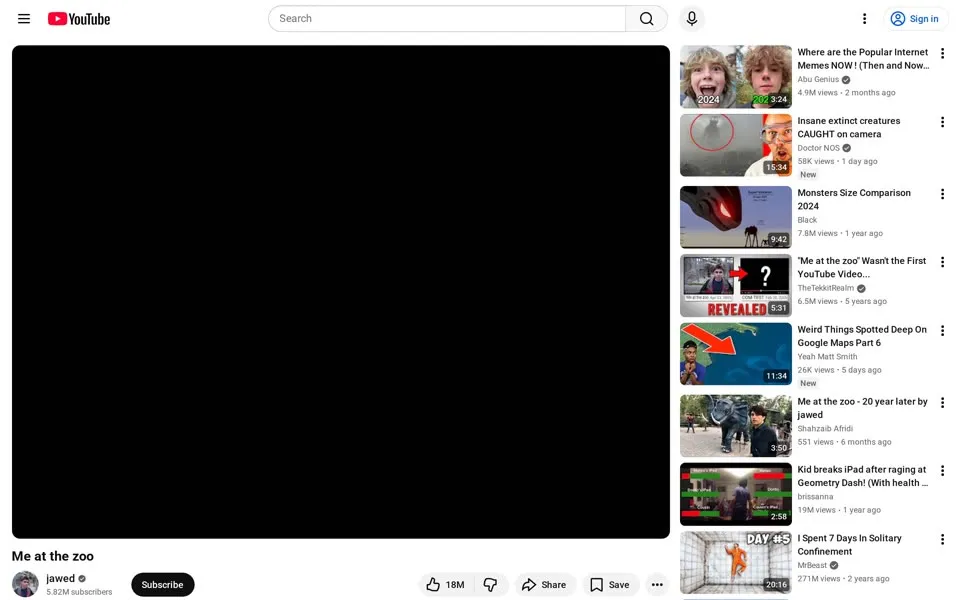Image resolution: width=960 pixels, height=600 pixels.
Task: Visit MrBeast channel link
Action: [812, 565]
